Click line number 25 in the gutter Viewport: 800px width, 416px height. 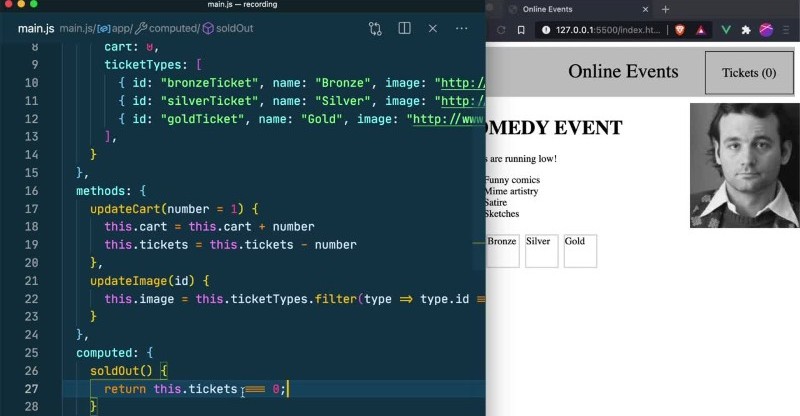click(x=32, y=353)
